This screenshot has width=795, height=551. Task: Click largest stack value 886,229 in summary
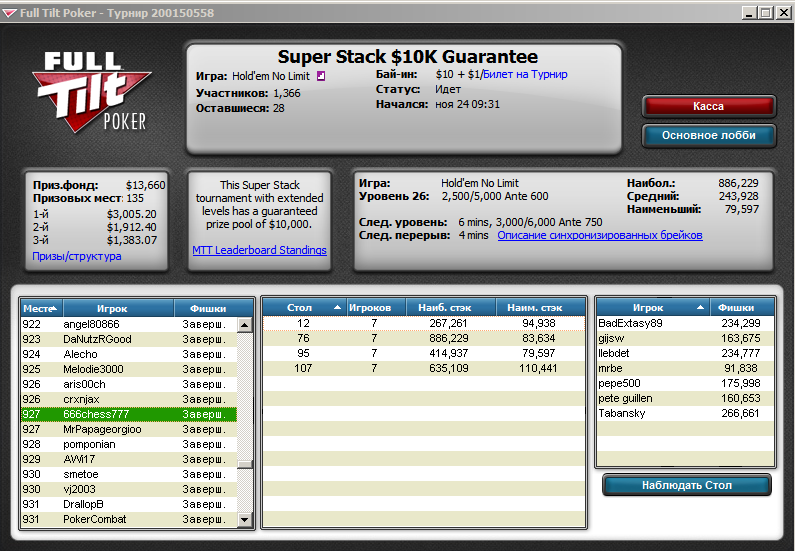click(738, 183)
